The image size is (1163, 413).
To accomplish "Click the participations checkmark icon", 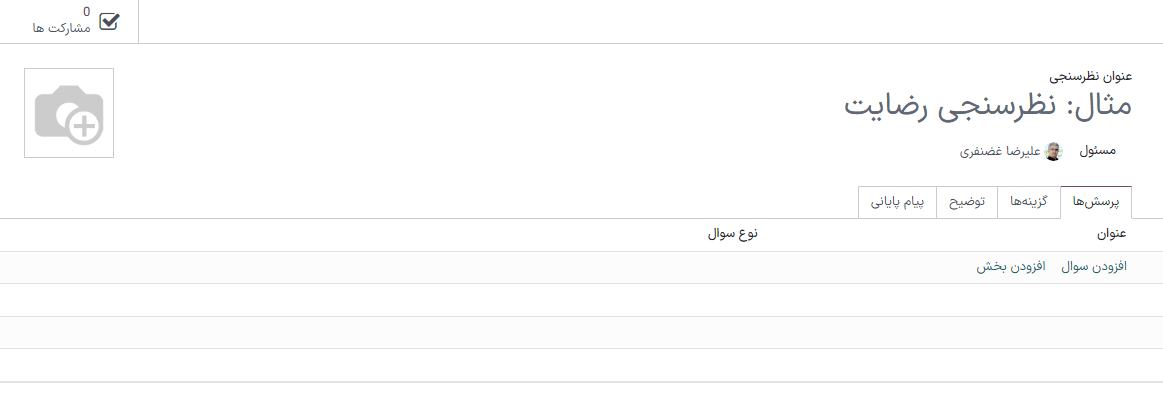I will [x=109, y=21].
